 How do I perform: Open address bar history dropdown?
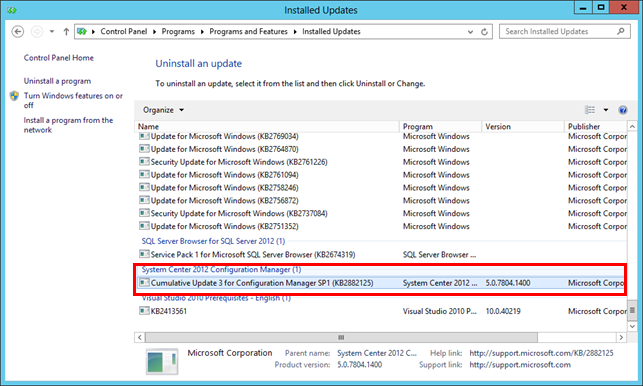point(470,32)
